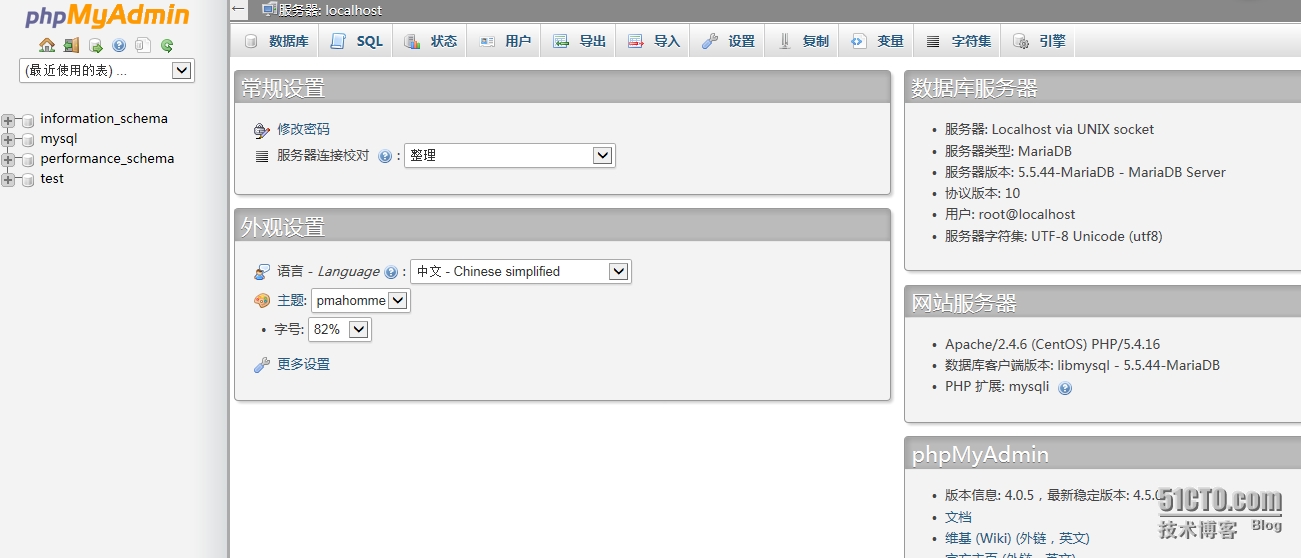The image size is (1301, 558).
Task: Switch to the SQL tab
Action: 357,41
